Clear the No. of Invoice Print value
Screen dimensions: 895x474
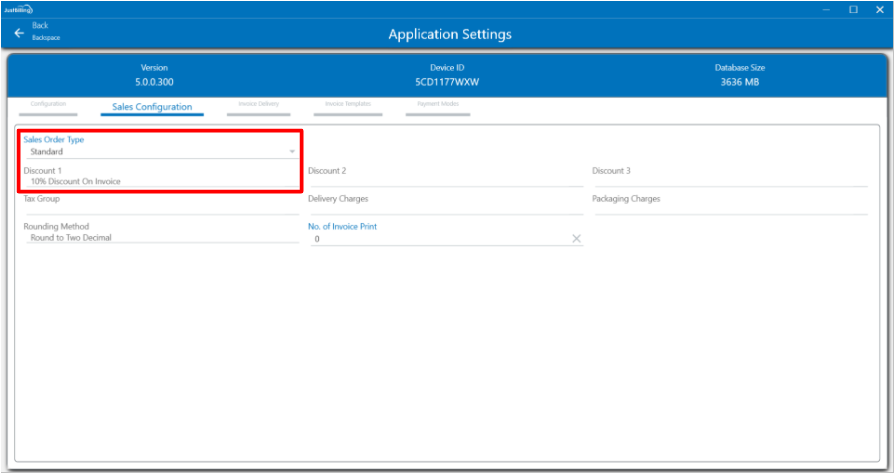[576, 239]
